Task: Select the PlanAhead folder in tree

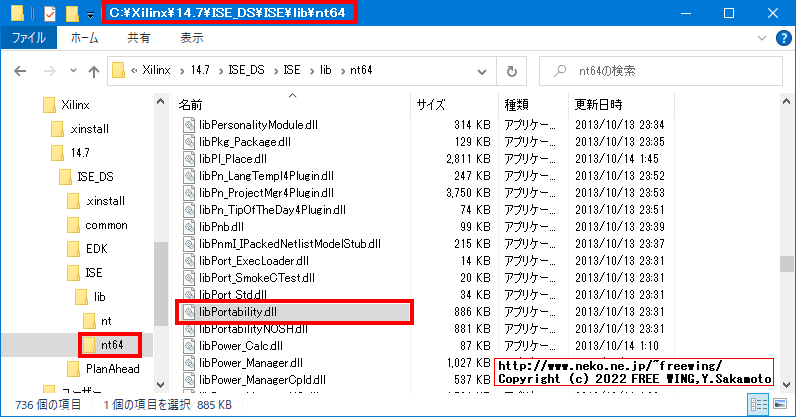Action: click(x=112, y=369)
